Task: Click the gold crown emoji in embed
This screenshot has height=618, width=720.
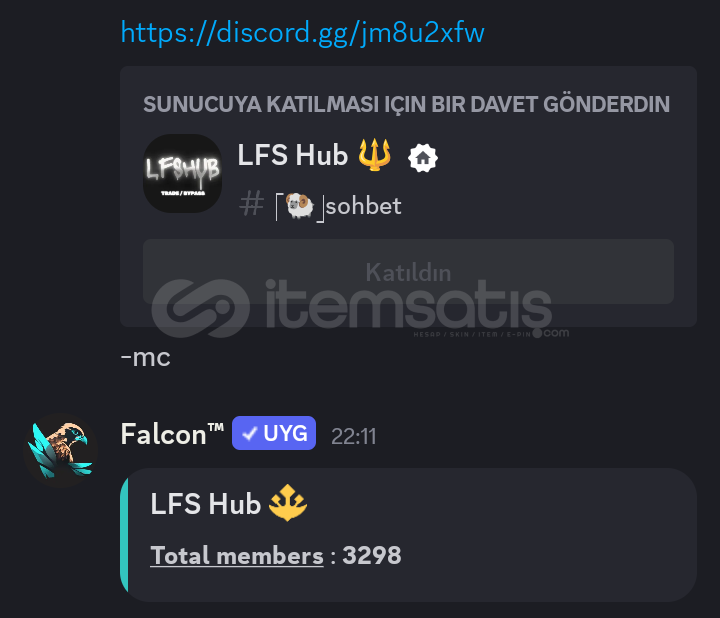Action: [x=288, y=503]
